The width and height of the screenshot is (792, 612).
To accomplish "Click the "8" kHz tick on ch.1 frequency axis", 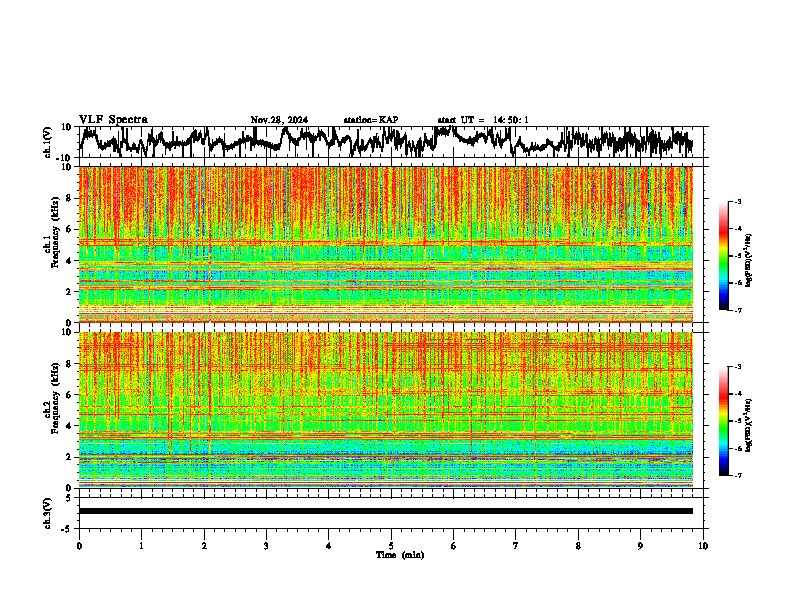I will point(70,198).
